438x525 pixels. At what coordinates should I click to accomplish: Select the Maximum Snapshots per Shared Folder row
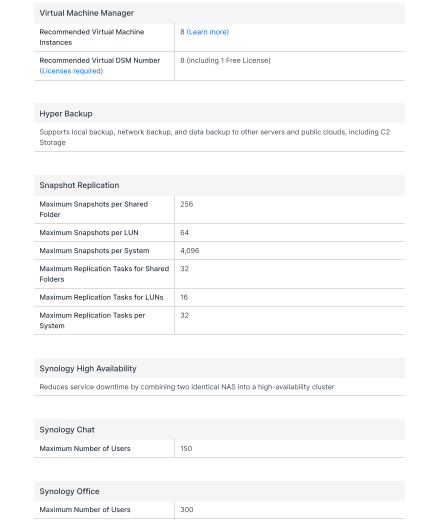pos(219,210)
